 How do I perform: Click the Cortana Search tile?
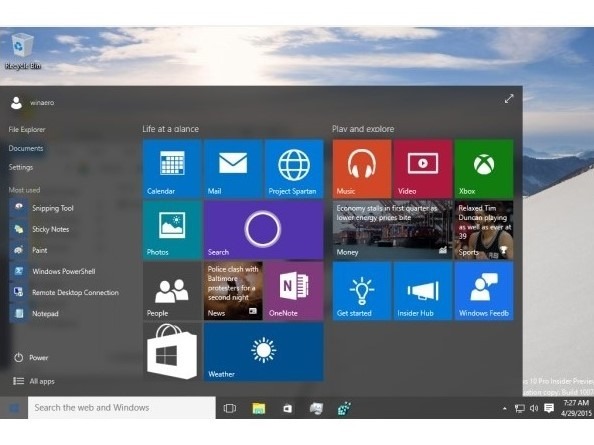tap(264, 230)
